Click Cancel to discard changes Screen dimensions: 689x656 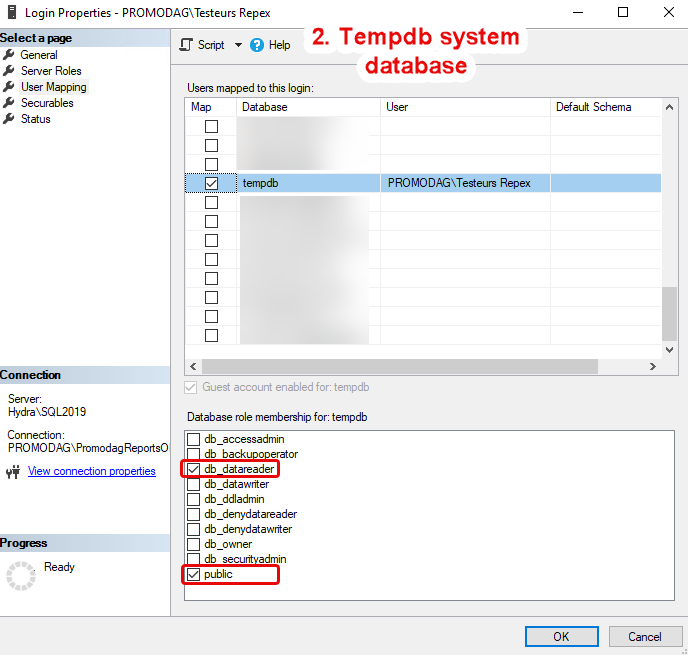coord(645,637)
